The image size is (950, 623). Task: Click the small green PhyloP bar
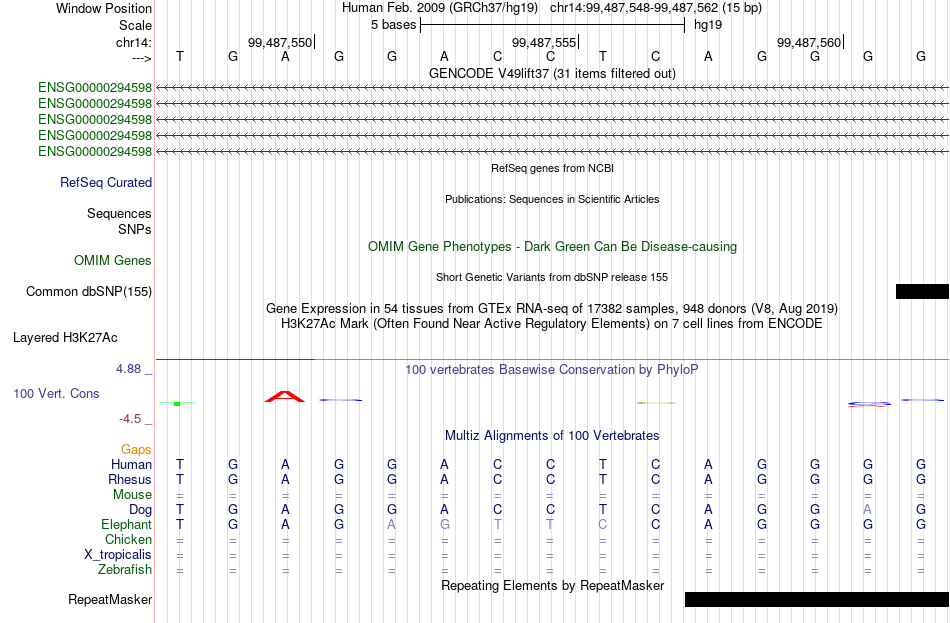pos(177,403)
